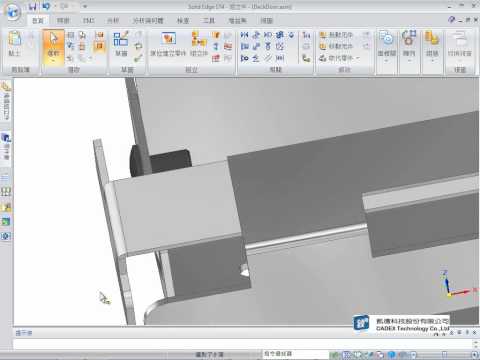Select the second icon in Relate top row
Screen dimensions: 480x360
click(256, 35)
